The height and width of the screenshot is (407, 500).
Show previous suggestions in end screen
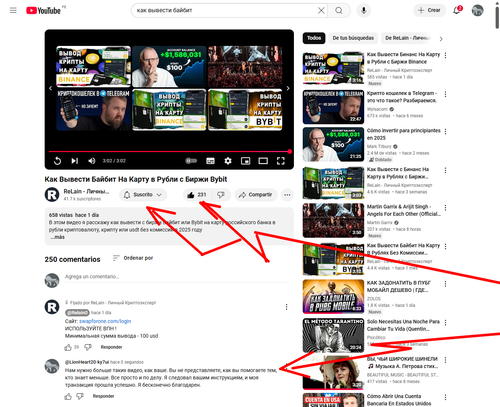tap(51, 88)
